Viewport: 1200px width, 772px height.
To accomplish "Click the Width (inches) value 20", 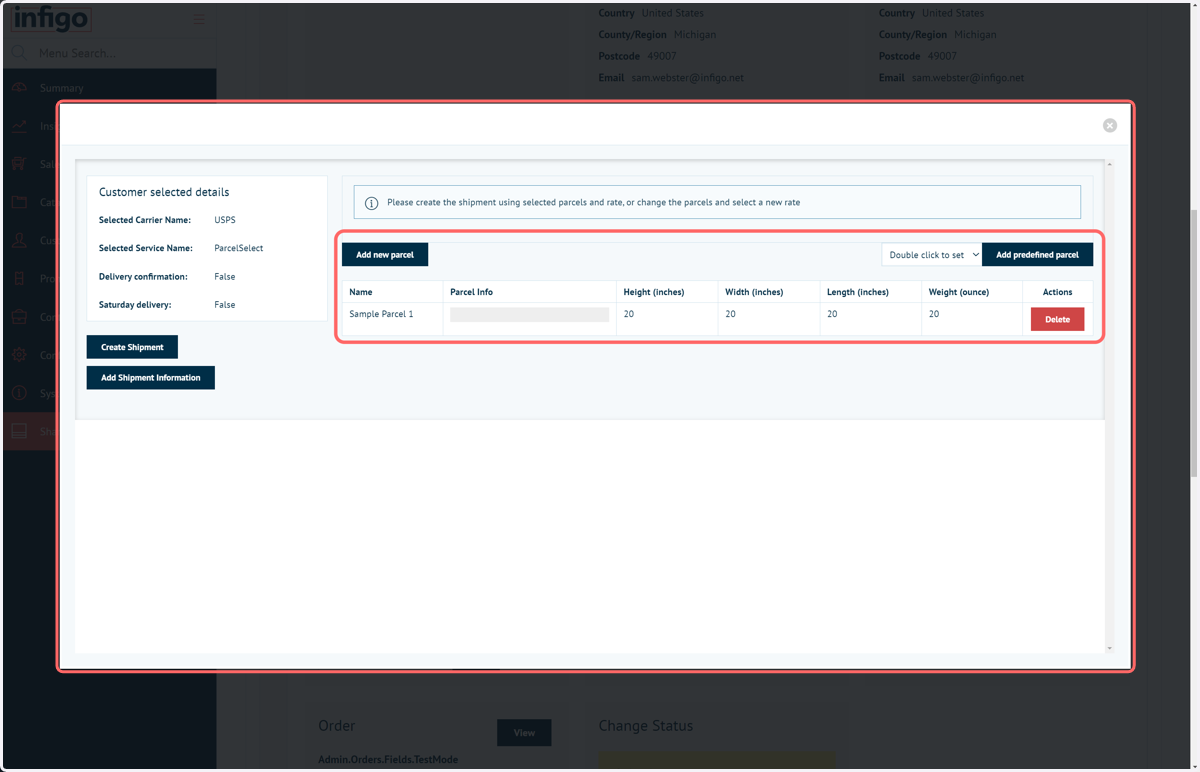I will pyautogui.click(x=731, y=314).
